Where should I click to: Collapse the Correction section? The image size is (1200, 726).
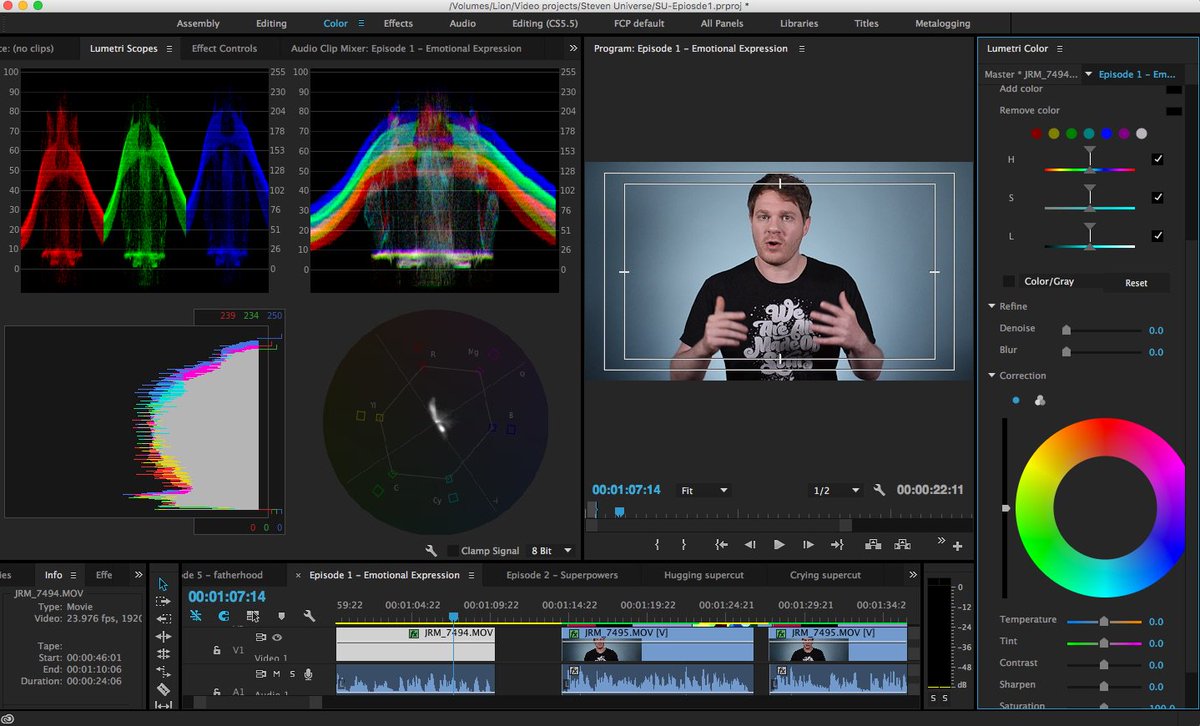pyautogui.click(x=991, y=376)
